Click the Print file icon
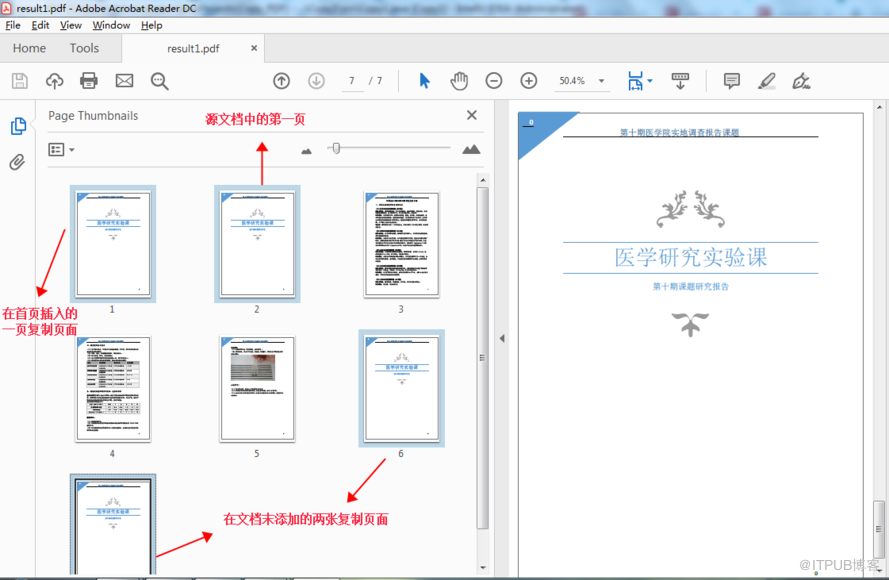 89,81
